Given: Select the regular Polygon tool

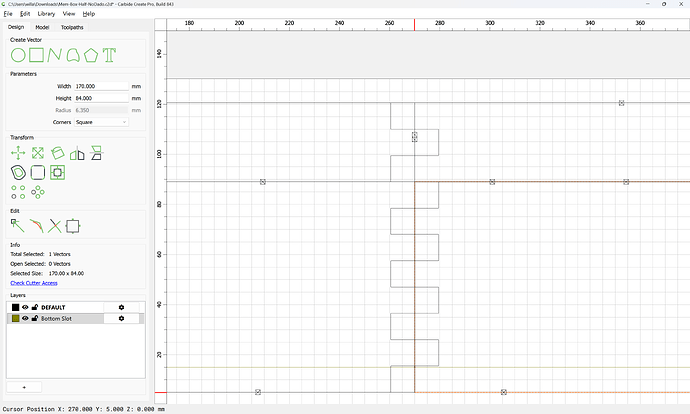Looking at the screenshot, I should tap(91, 55).
